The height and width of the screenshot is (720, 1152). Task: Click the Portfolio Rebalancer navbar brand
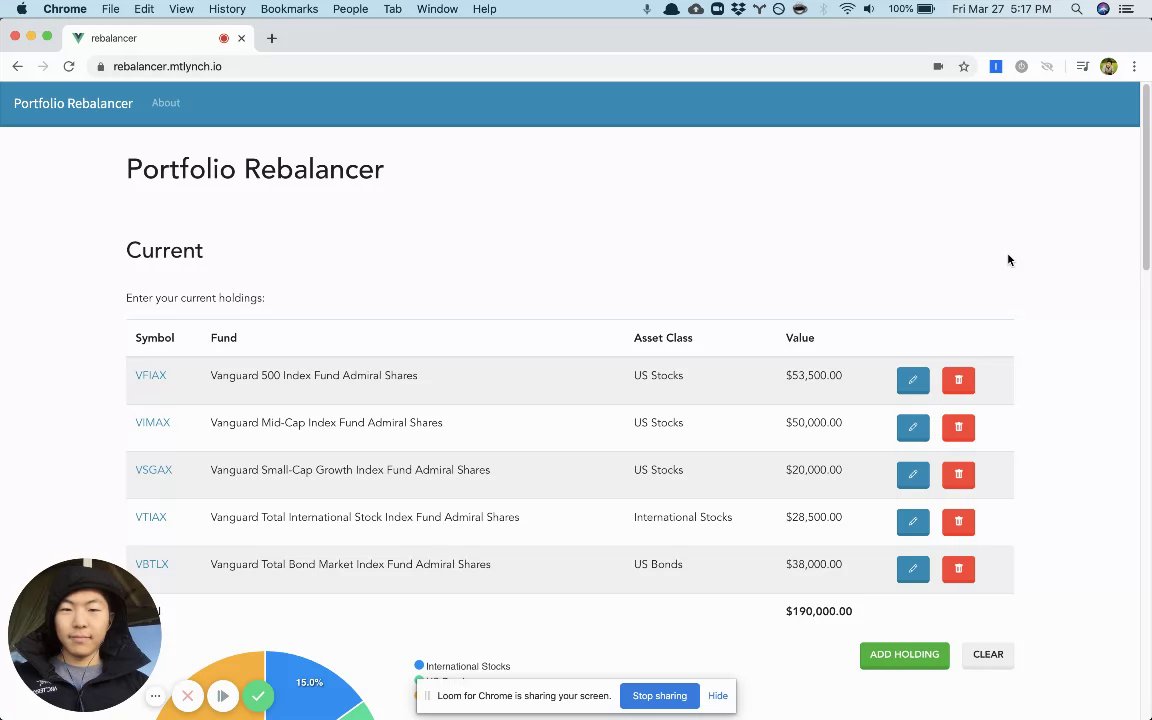[73, 104]
